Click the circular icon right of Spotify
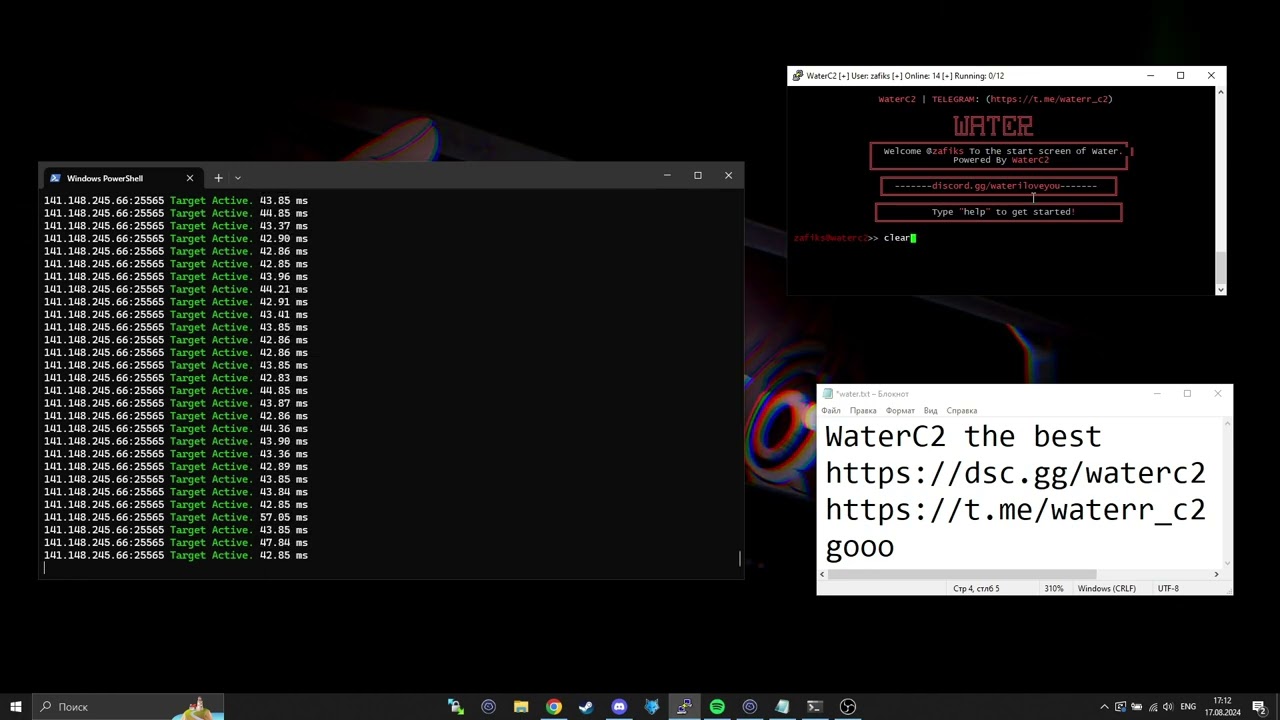The width and height of the screenshot is (1280, 720). (750, 706)
